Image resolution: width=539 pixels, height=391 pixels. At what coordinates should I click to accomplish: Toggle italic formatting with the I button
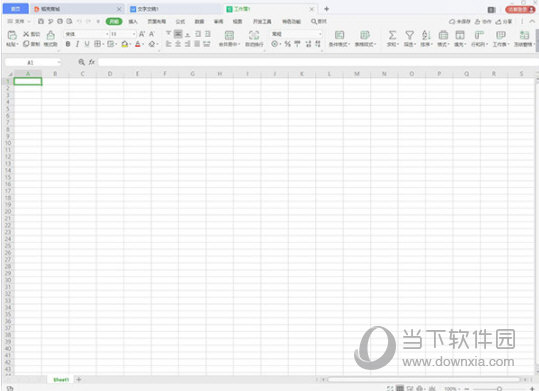77,44
